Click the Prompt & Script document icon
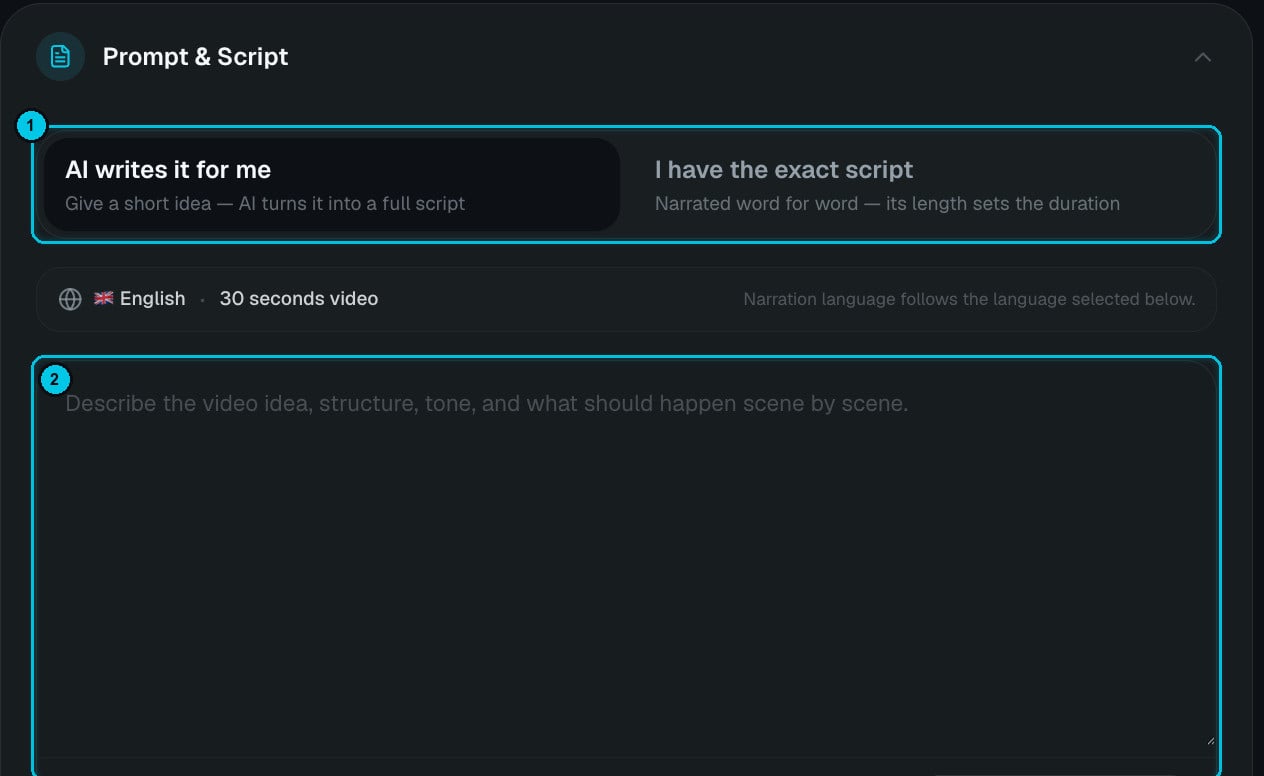The image size is (1264, 776). tap(60, 57)
